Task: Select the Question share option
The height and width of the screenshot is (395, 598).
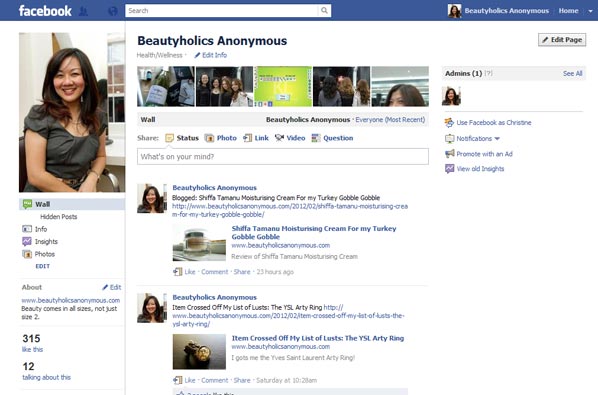Action: tap(332, 138)
